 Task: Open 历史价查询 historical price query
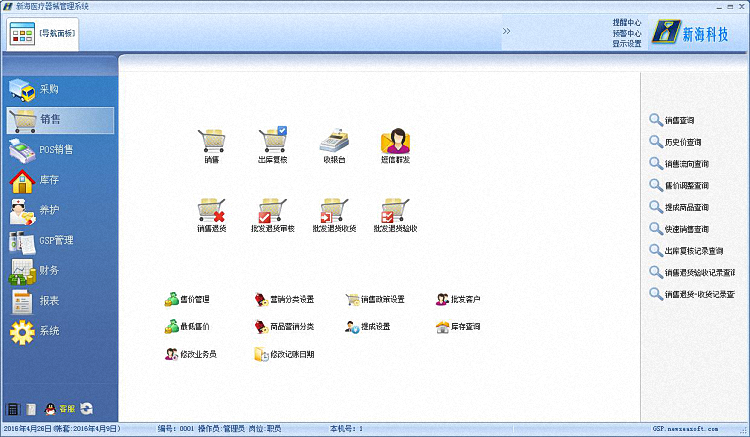pyautogui.click(x=675, y=142)
